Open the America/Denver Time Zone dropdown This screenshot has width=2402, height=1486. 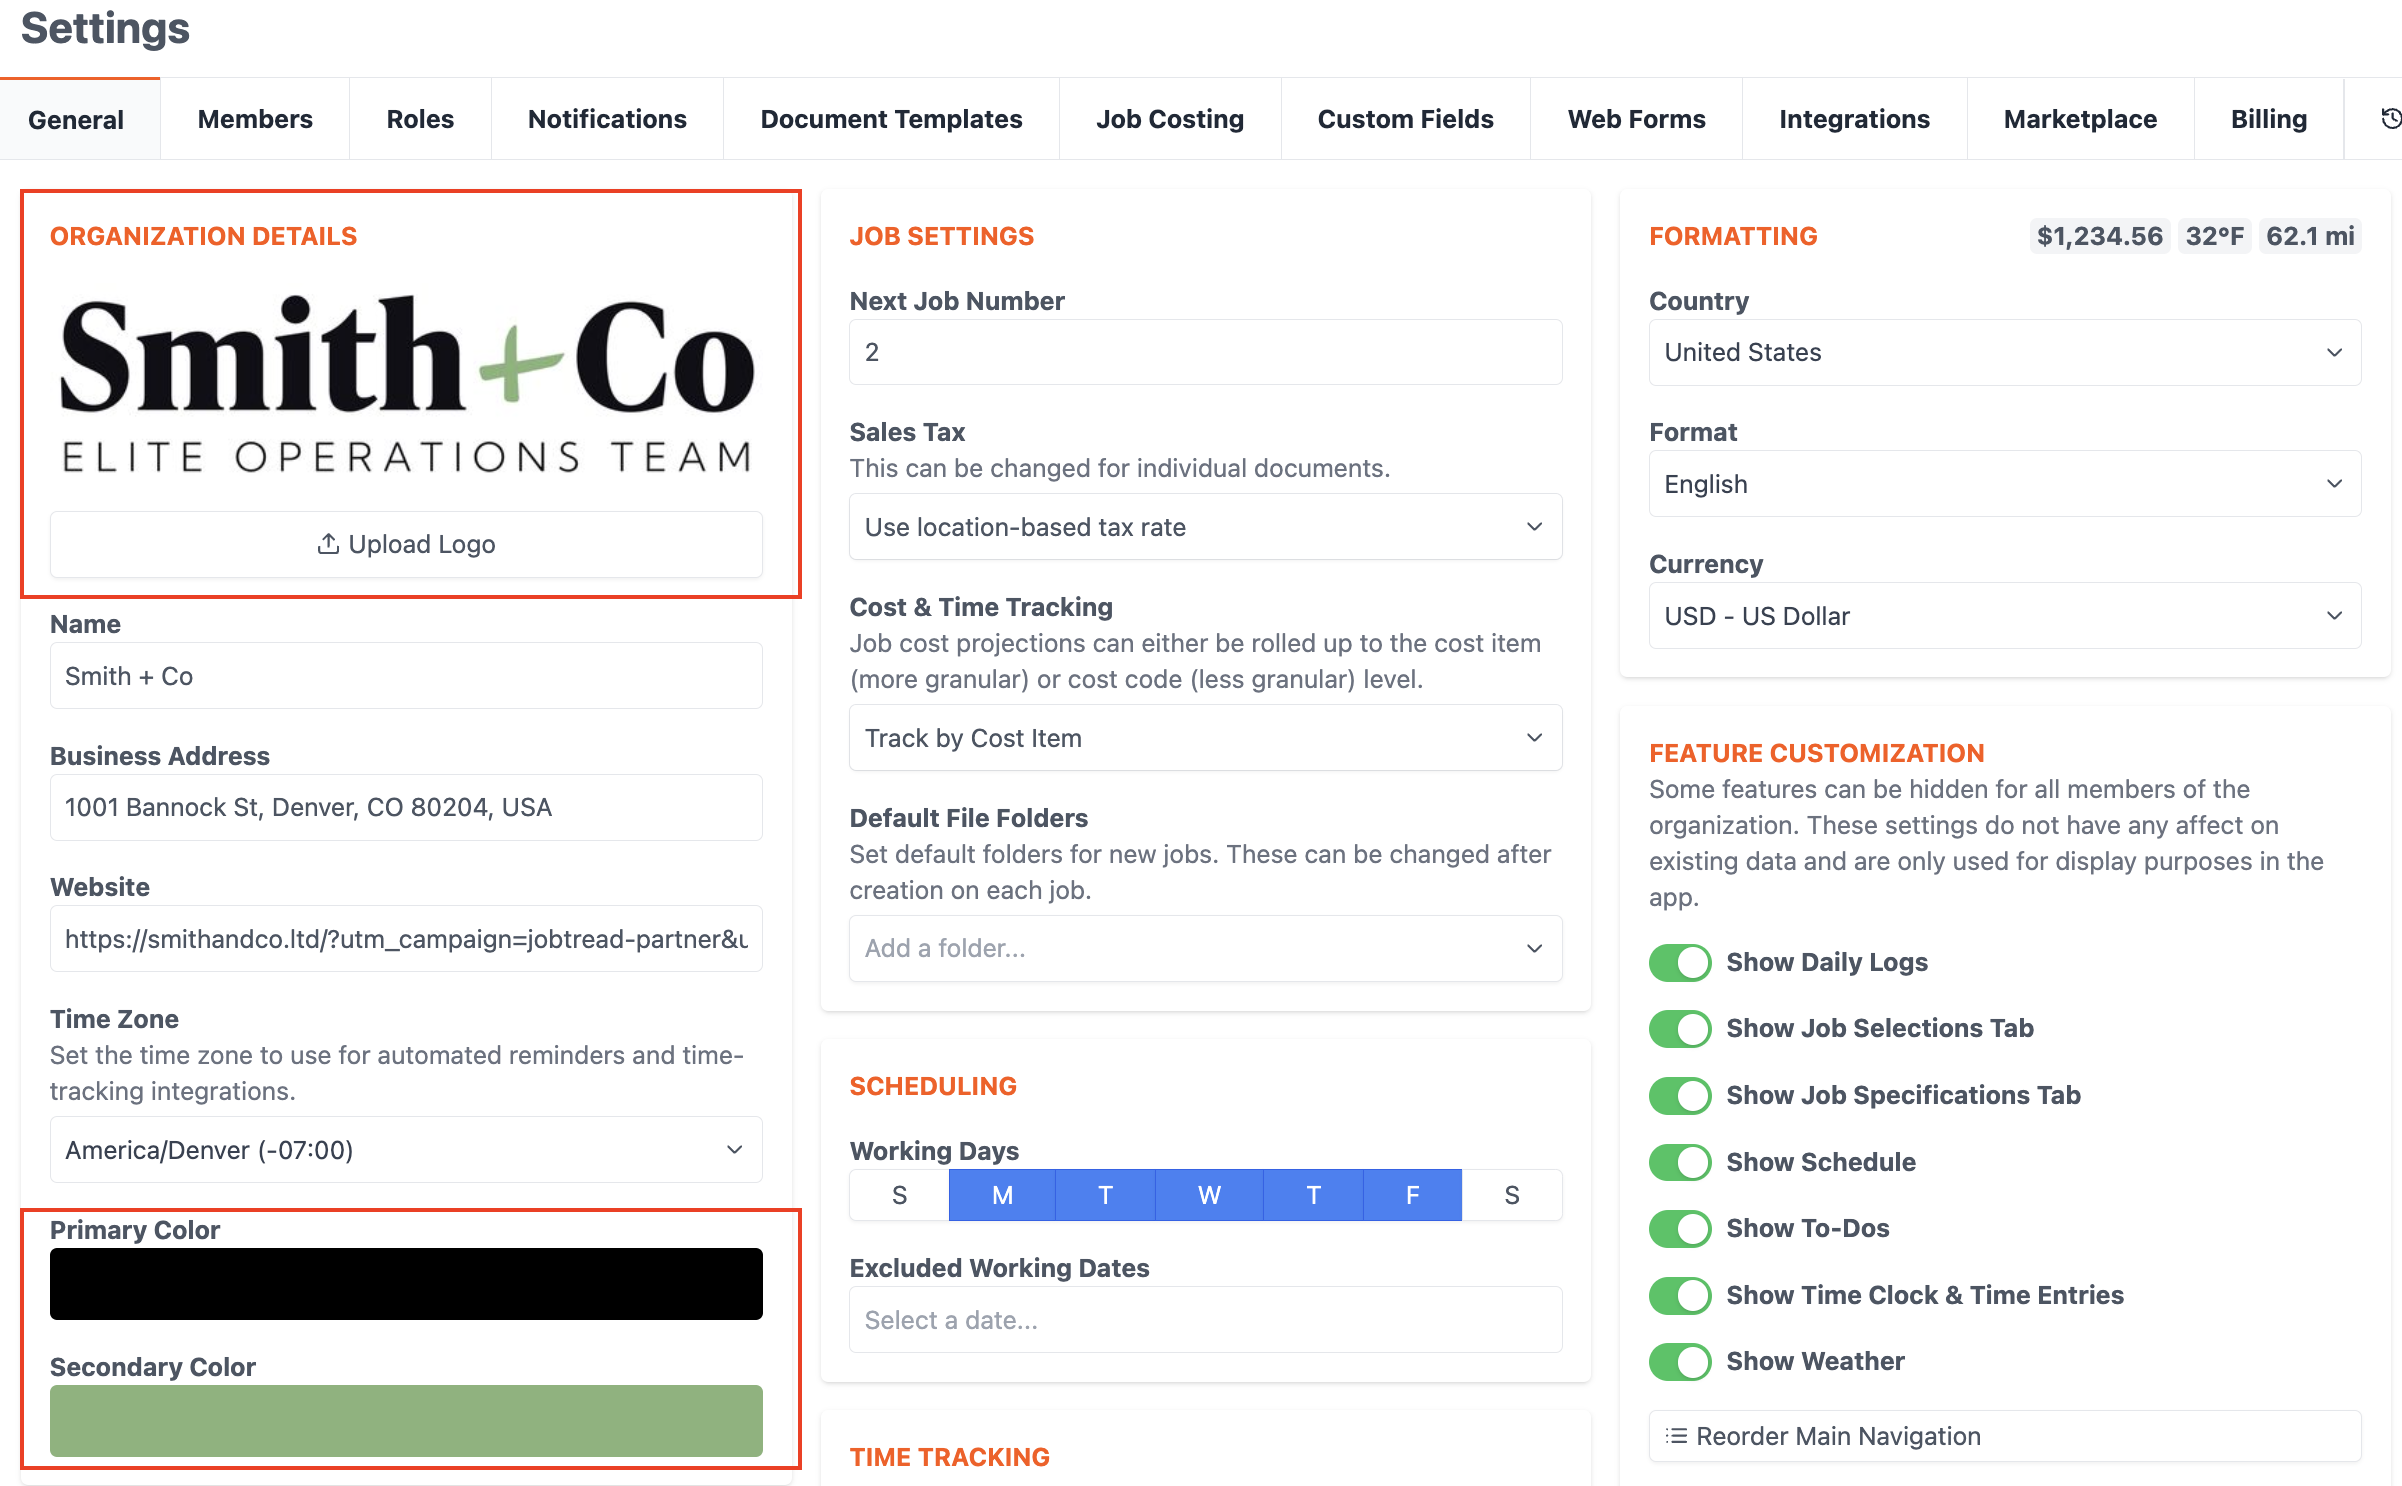pos(406,1150)
